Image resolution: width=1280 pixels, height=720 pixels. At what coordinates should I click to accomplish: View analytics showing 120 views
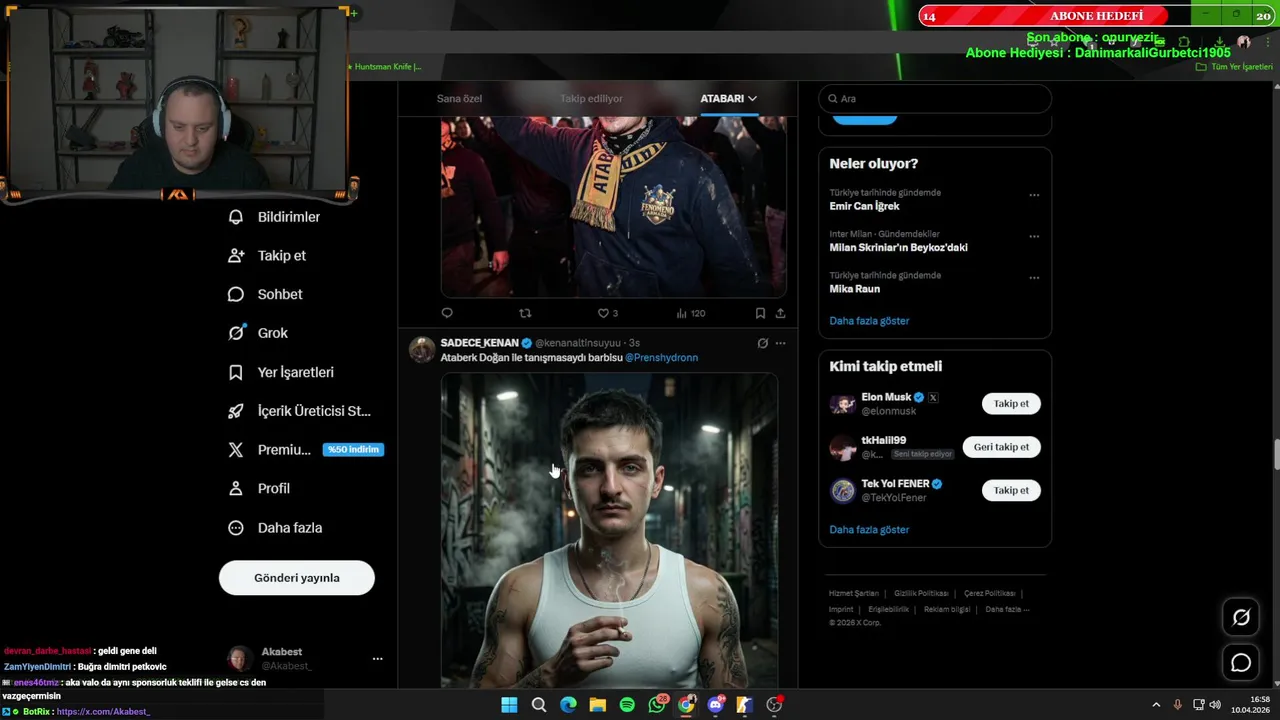(x=690, y=313)
